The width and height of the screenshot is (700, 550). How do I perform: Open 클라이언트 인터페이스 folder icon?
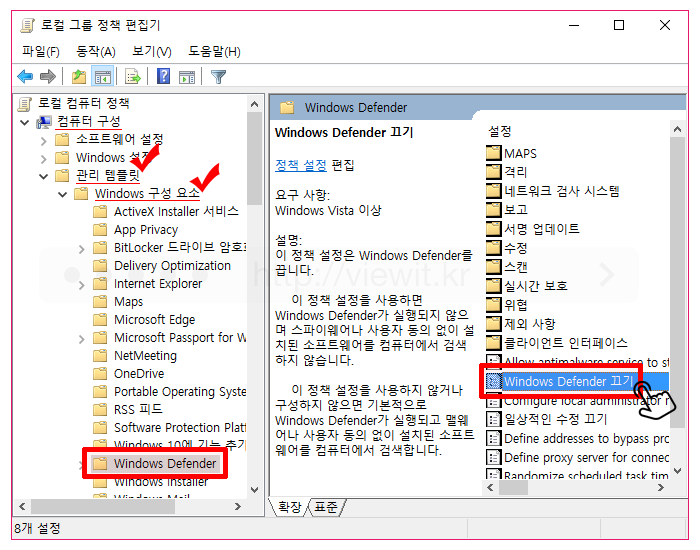[x=493, y=343]
